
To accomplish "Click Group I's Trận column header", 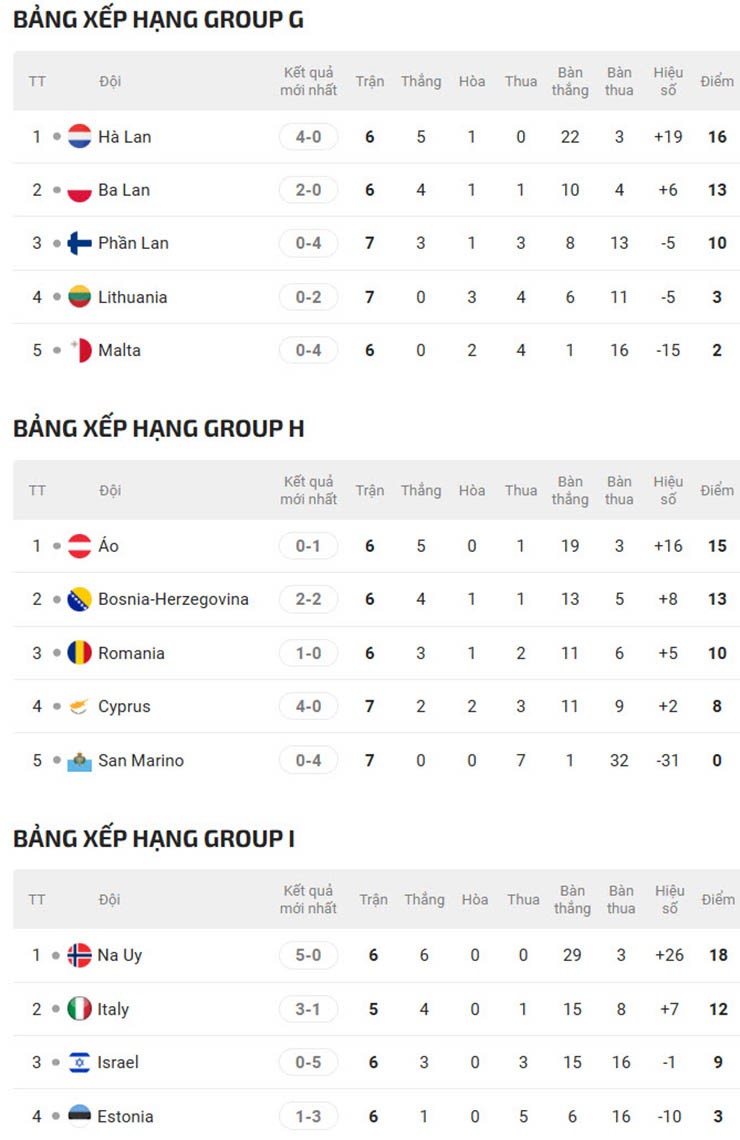I will [x=373, y=899].
